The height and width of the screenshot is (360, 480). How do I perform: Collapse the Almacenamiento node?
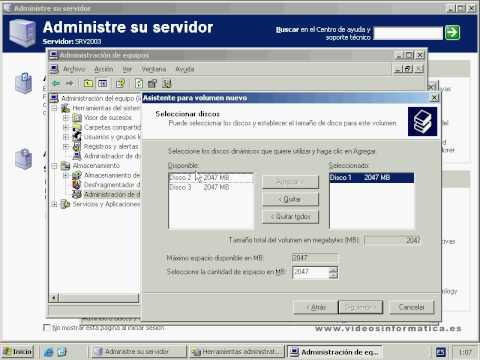pos(54,166)
